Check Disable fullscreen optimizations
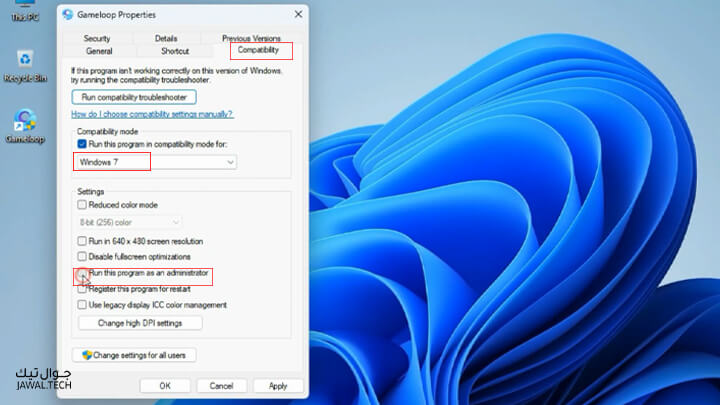720x405 pixels. pos(82,256)
